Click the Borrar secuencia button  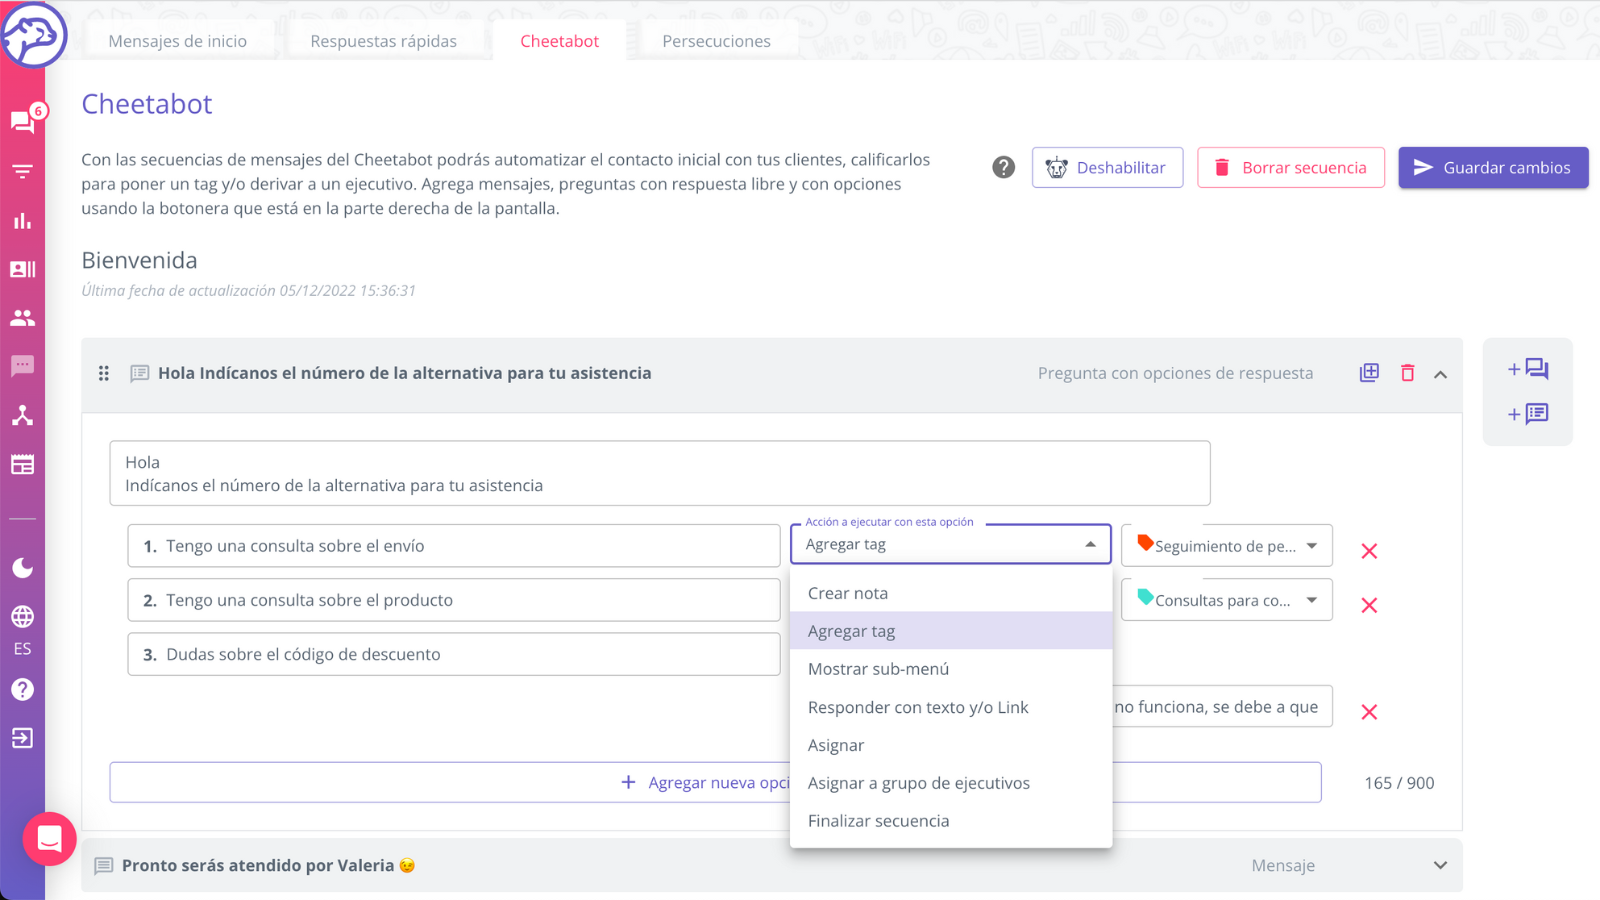click(x=1291, y=168)
